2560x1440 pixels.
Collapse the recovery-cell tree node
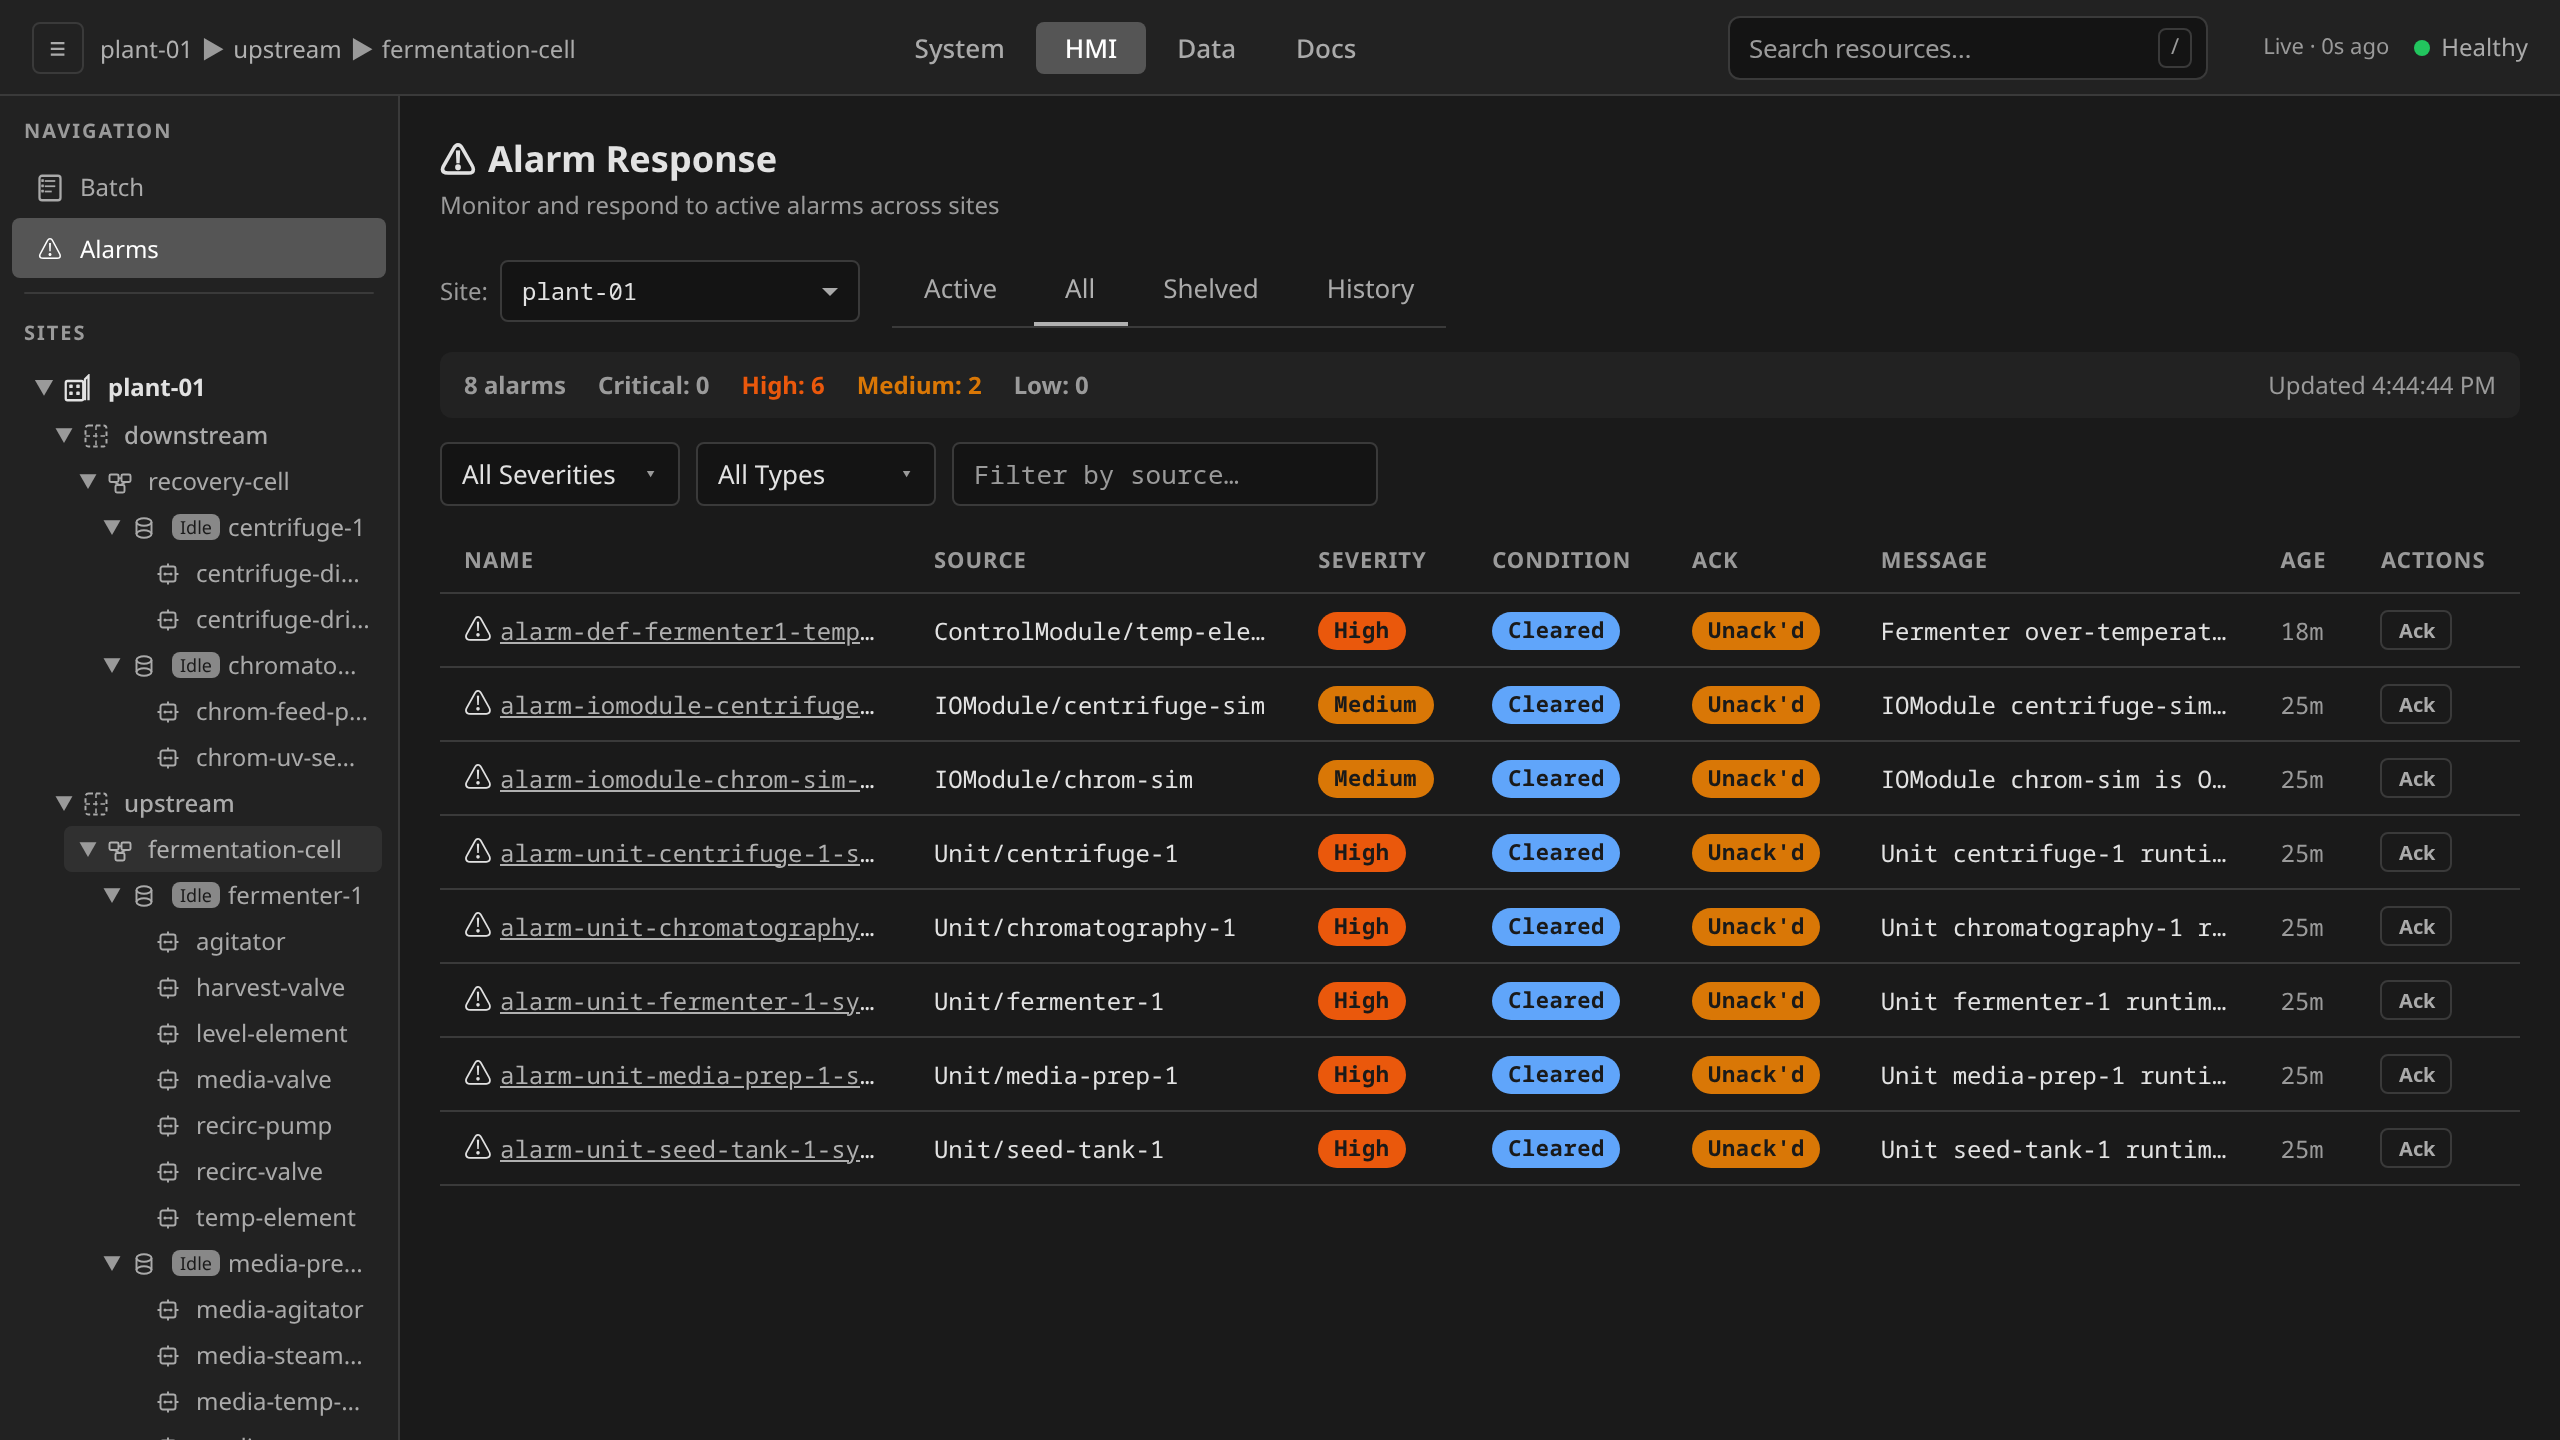(88, 481)
